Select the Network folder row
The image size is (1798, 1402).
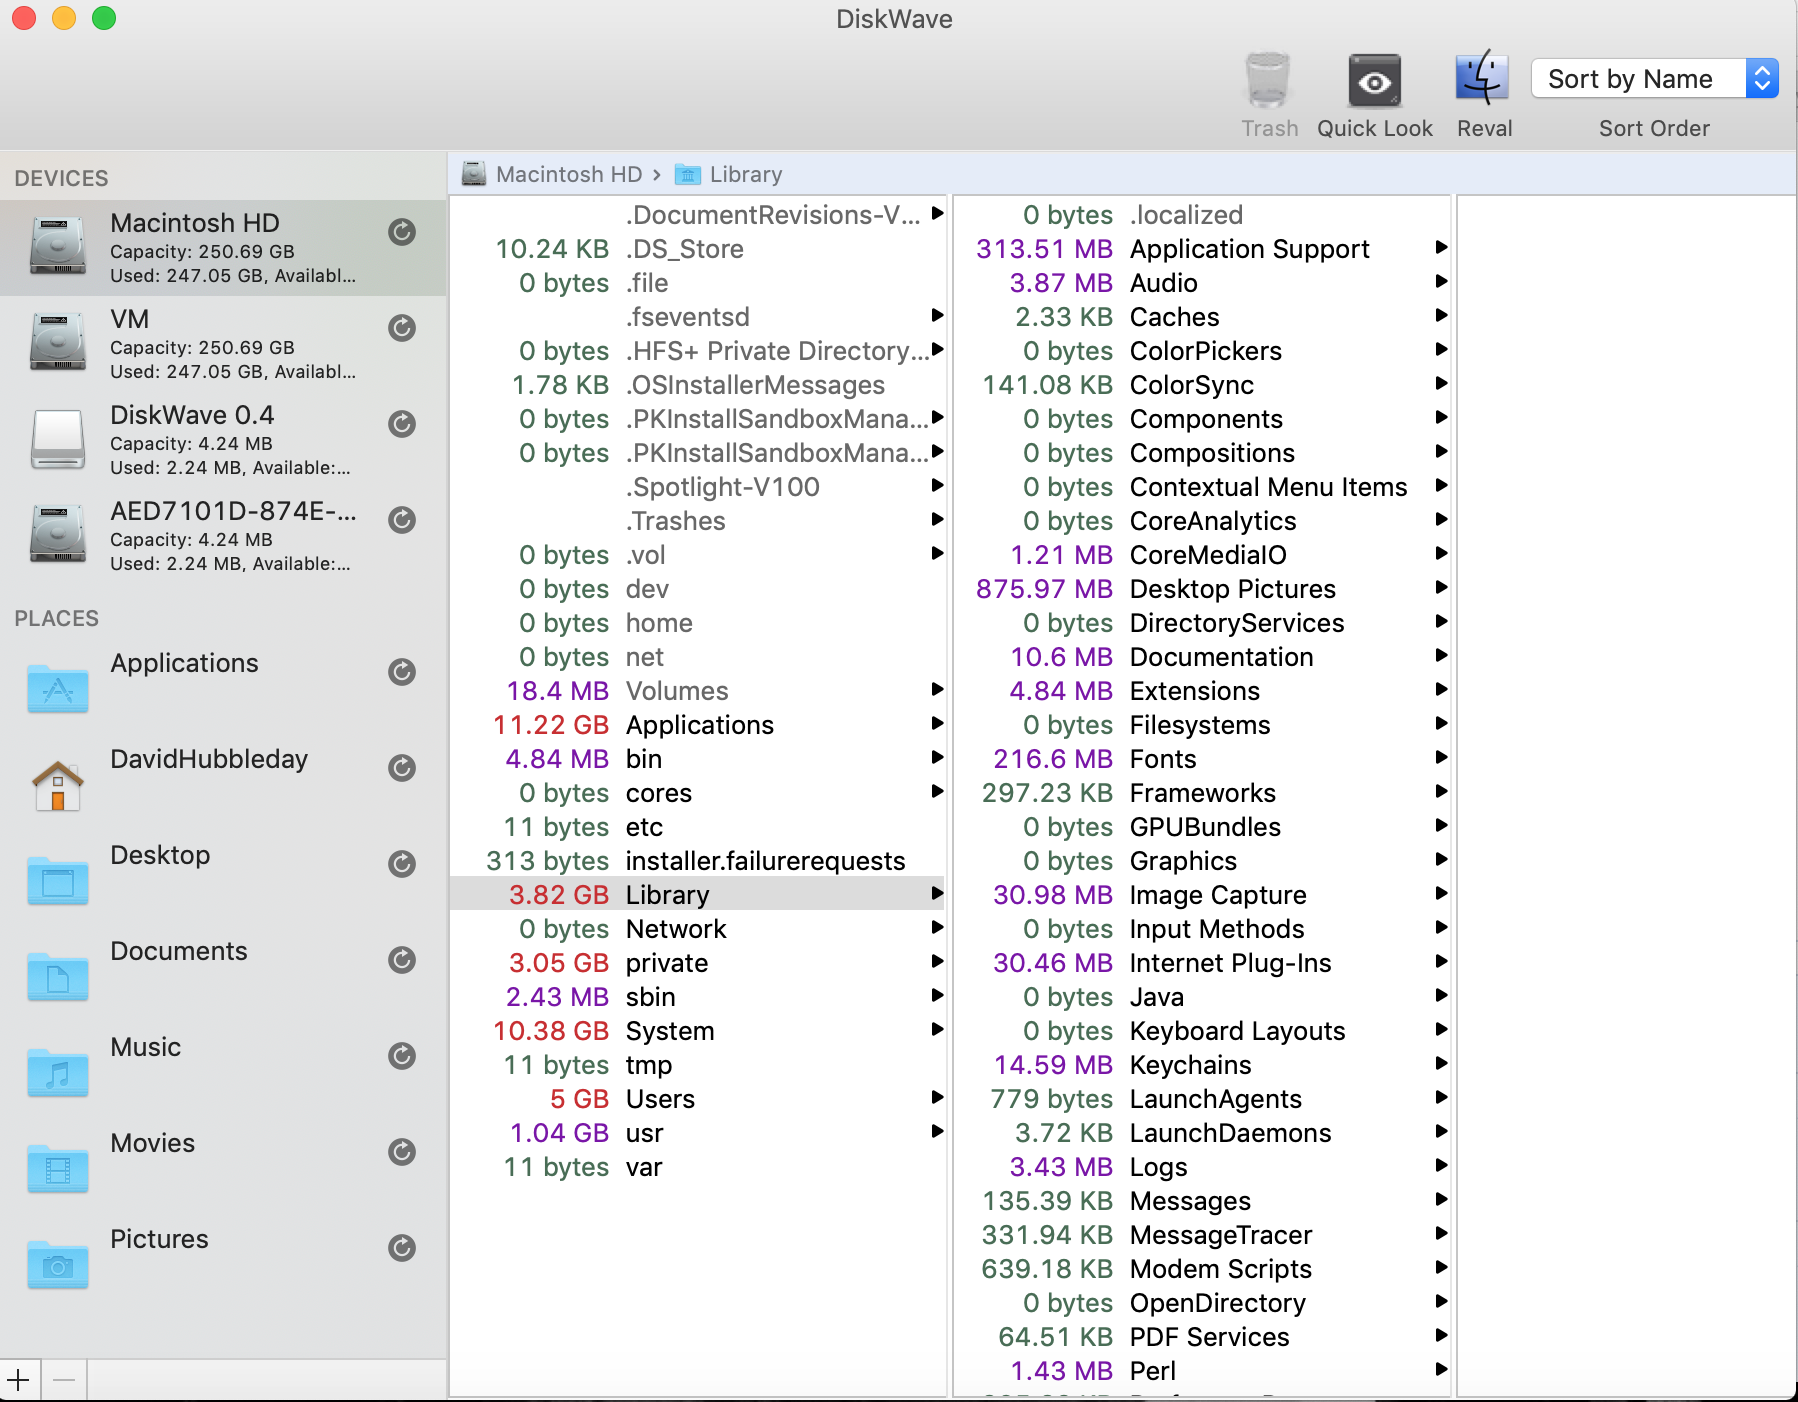pyautogui.click(x=698, y=928)
